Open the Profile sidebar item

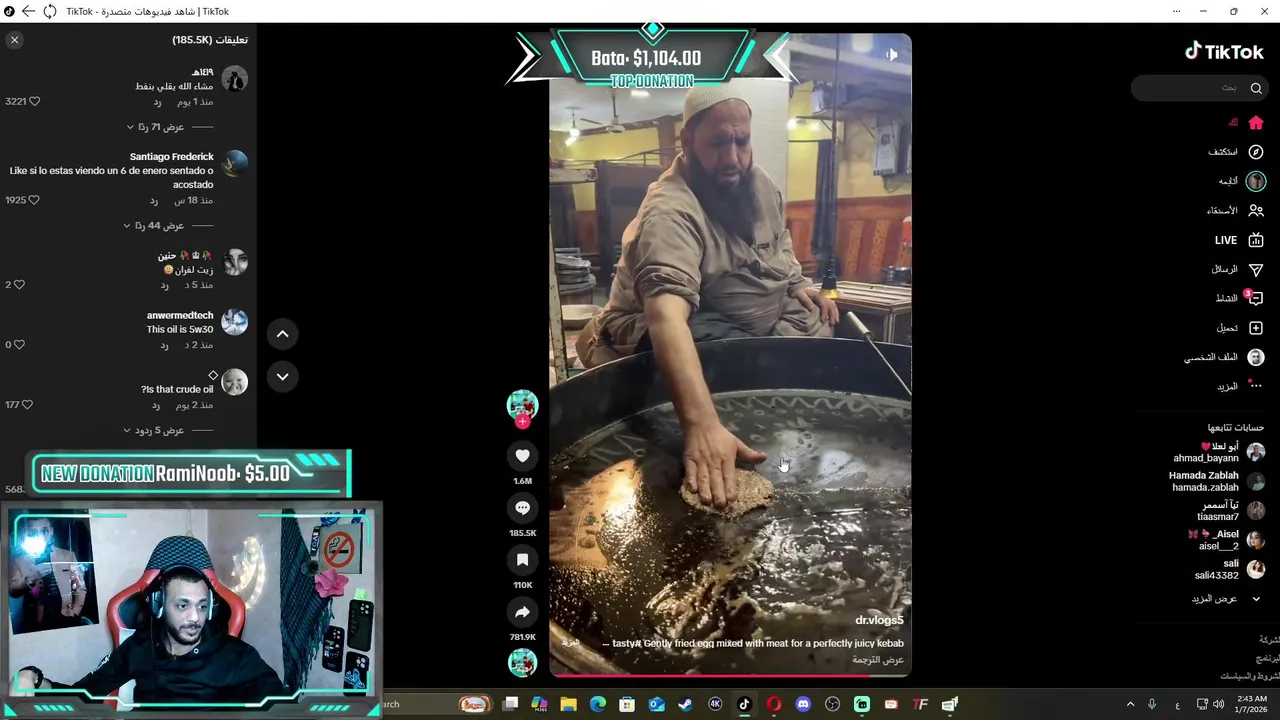[1225, 357]
